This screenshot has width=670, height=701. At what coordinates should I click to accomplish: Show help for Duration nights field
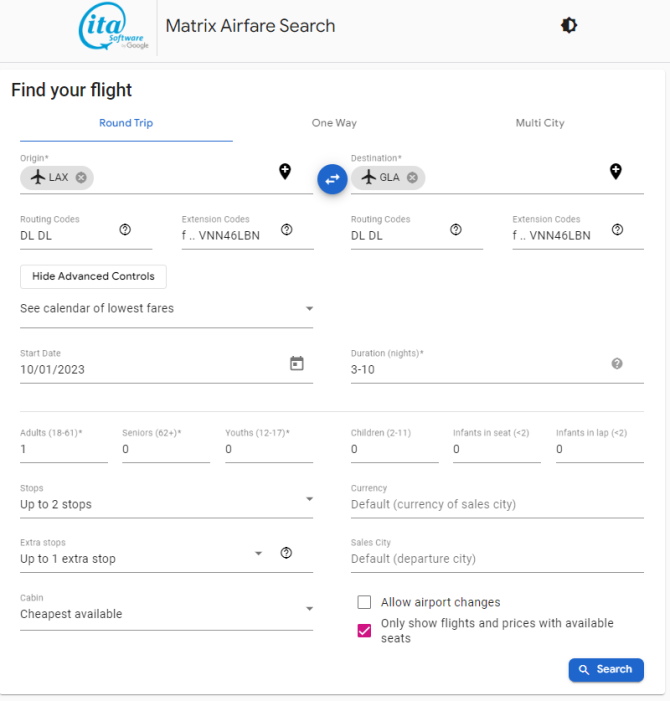pos(617,363)
